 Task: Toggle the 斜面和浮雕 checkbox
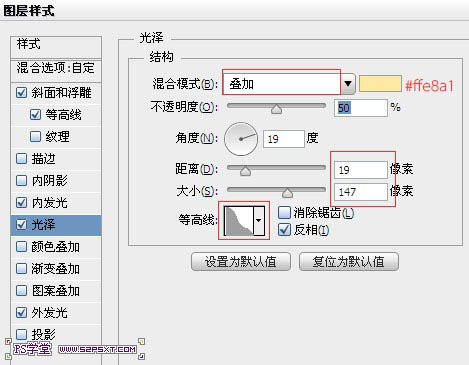[x=22, y=93]
